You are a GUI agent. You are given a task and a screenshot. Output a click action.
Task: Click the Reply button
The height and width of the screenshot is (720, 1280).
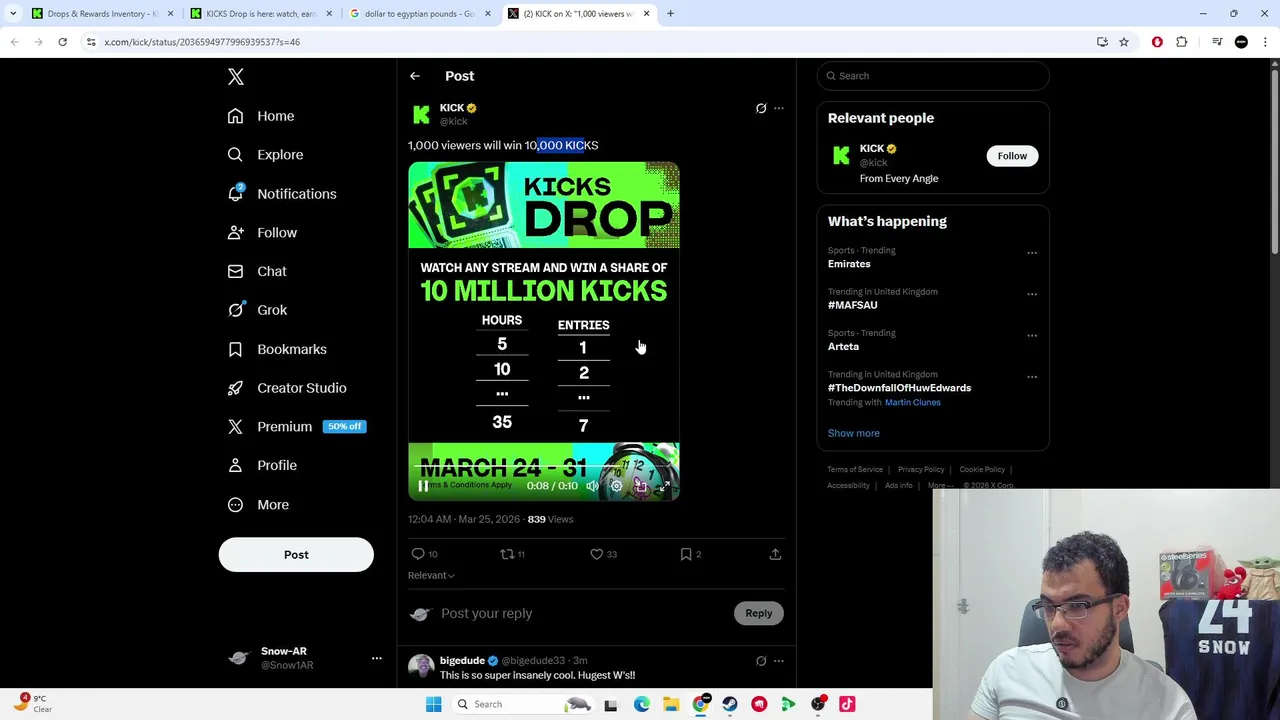point(759,613)
